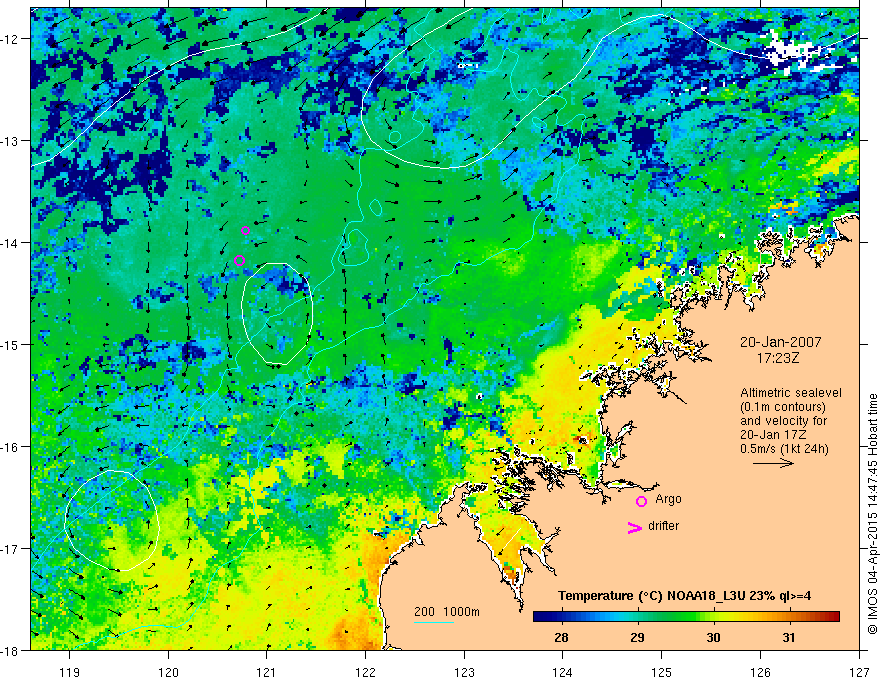This screenshot has width=880, height=680.
Task: Click the '0.5m/s (1kt 24h)' text
Action: pos(785,448)
